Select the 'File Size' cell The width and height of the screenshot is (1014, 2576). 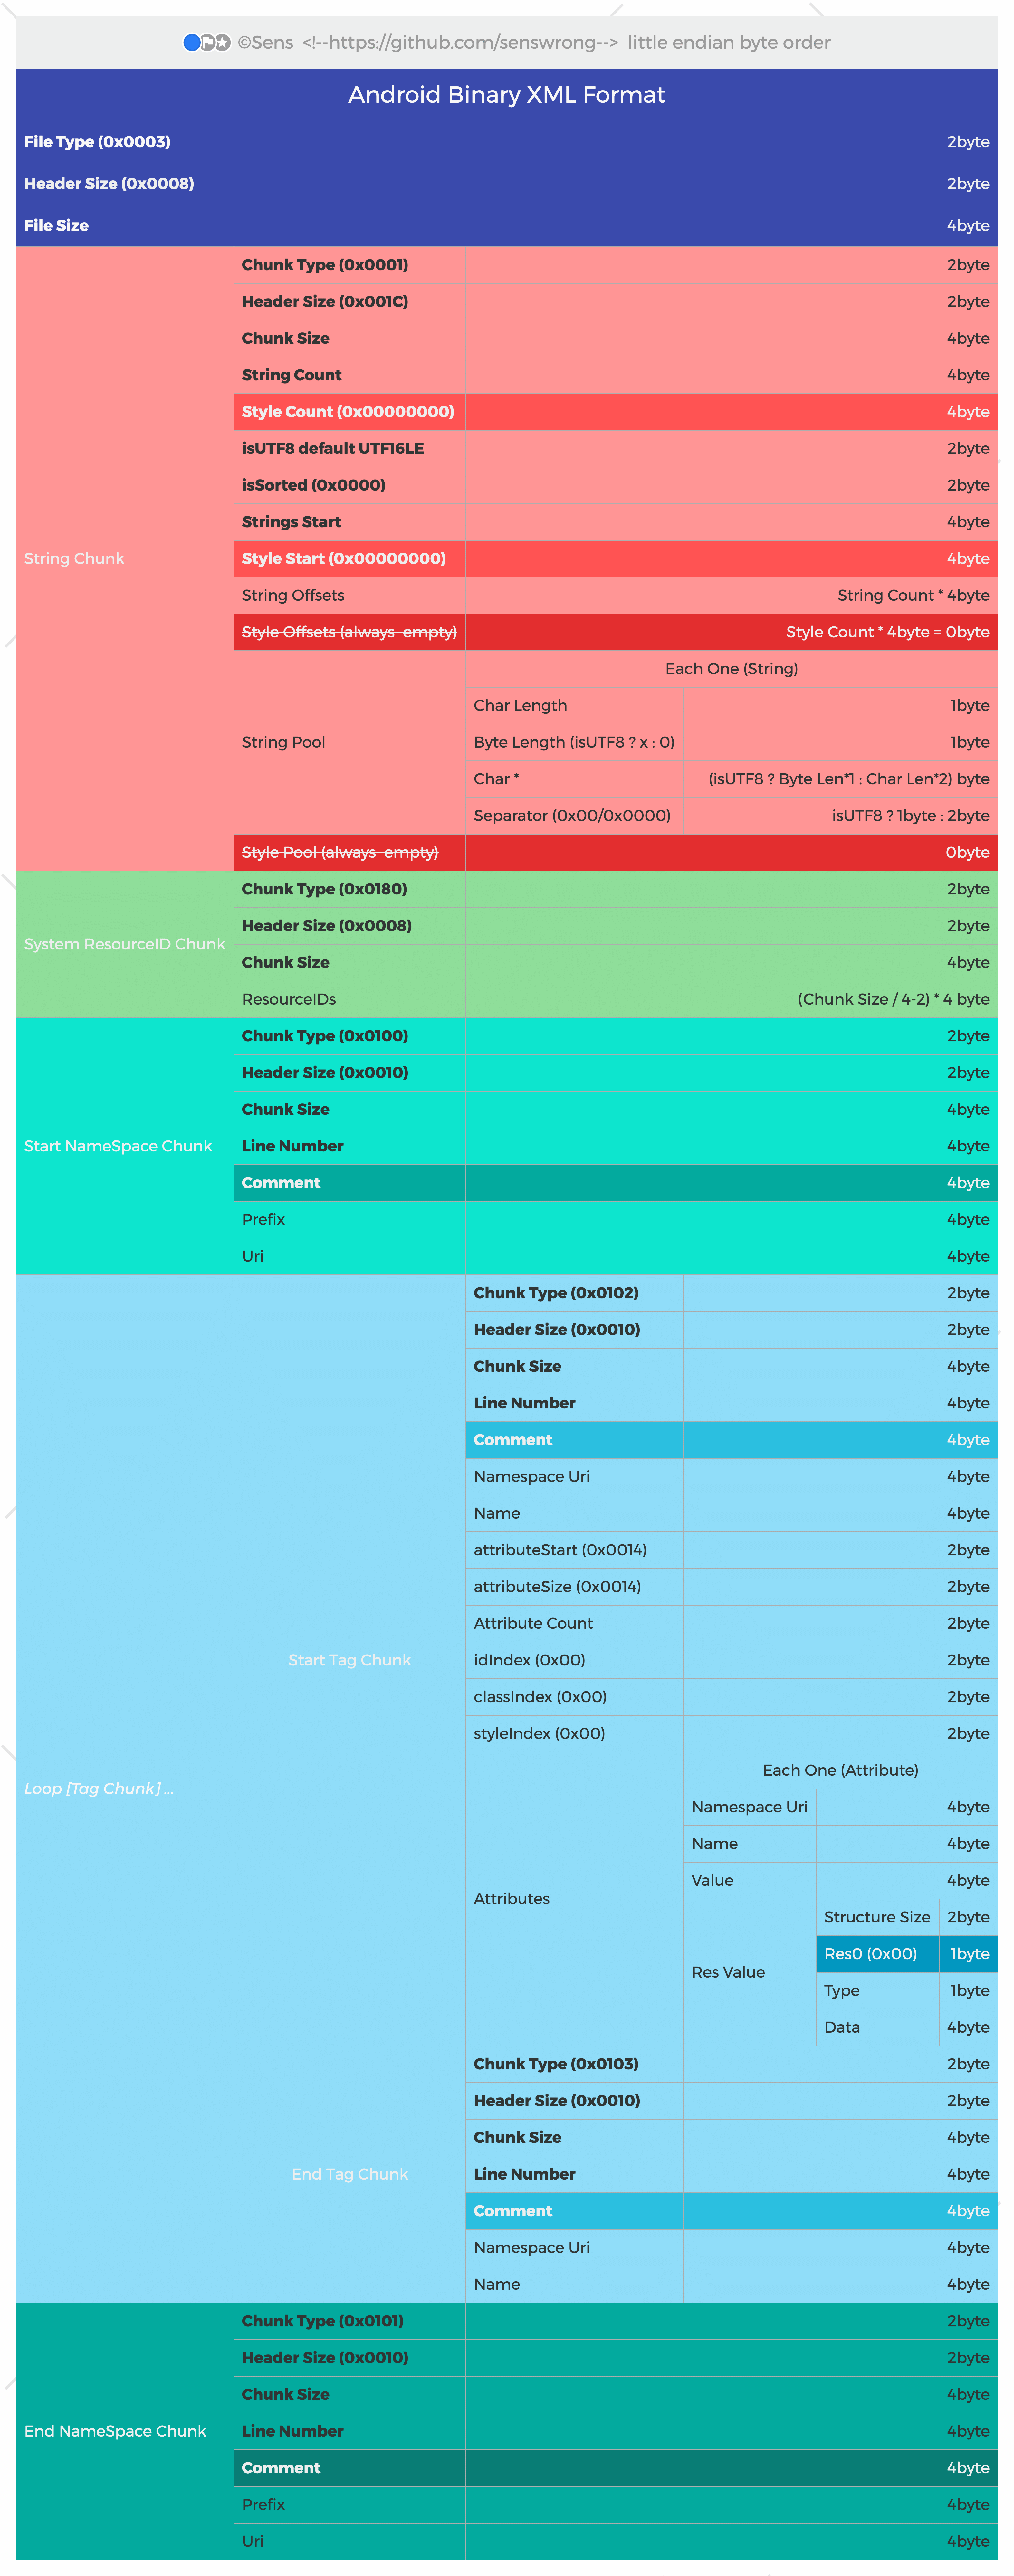pos(125,226)
